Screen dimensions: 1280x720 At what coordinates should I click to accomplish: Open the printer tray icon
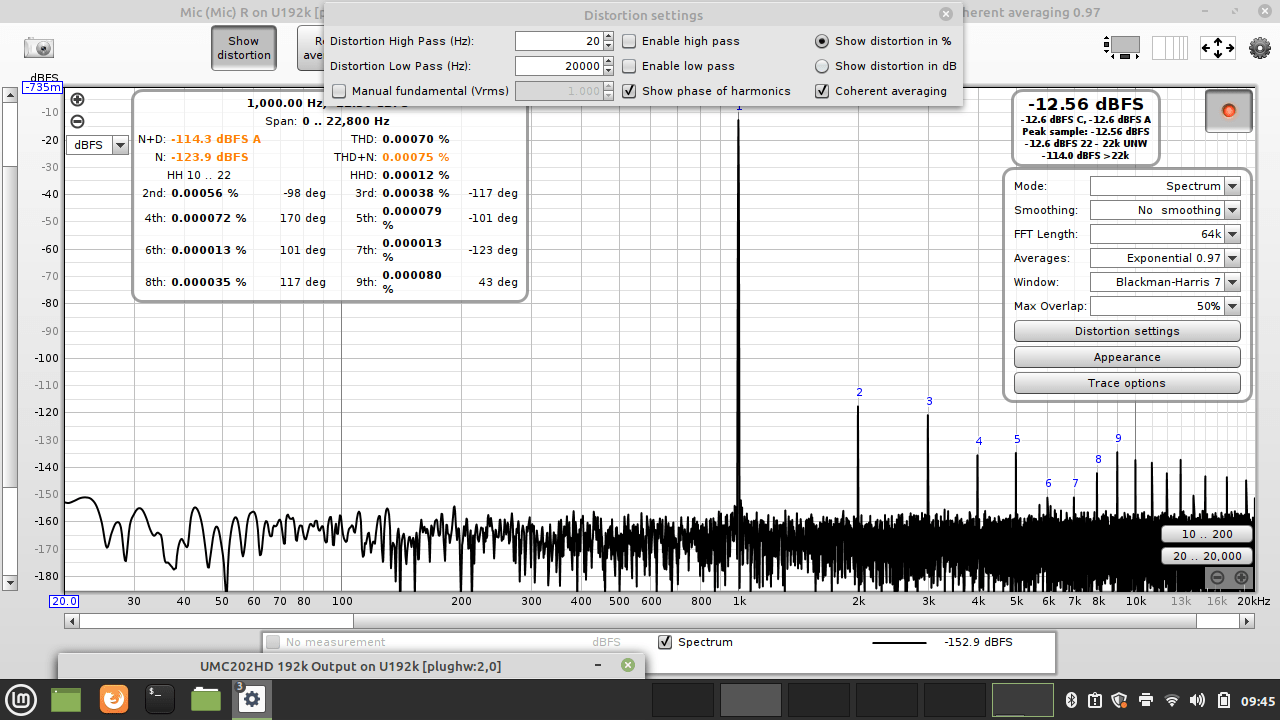click(1146, 699)
